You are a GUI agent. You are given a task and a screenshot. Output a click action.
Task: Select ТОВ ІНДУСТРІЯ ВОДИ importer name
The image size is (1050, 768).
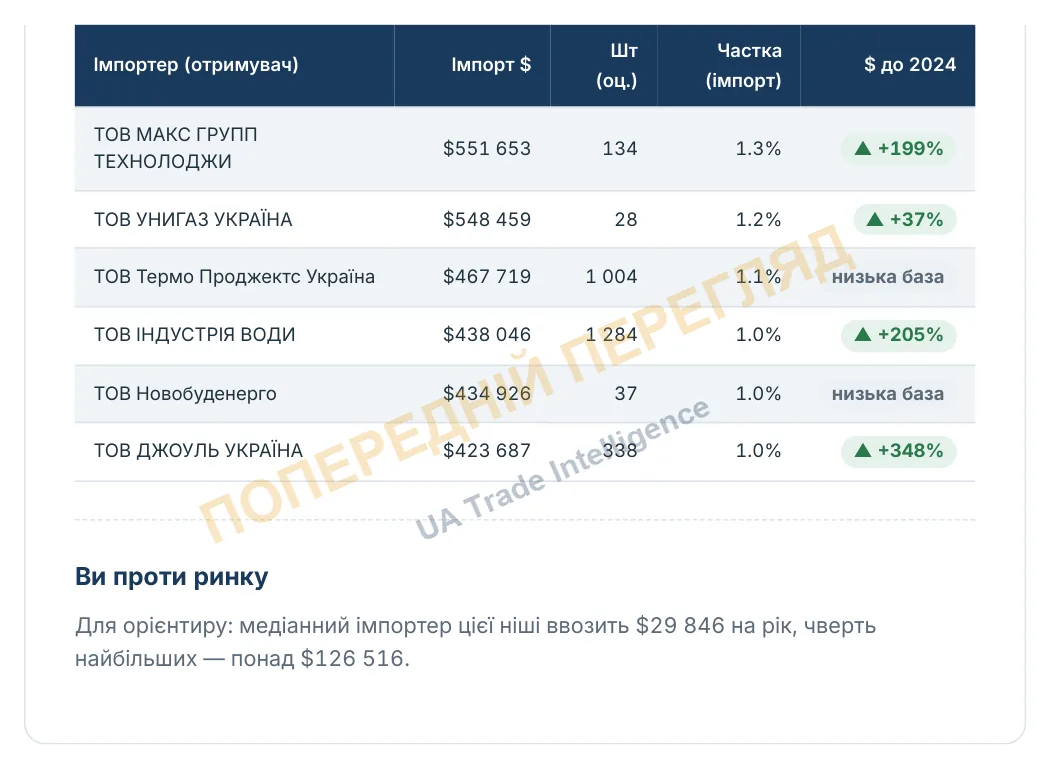(194, 335)
